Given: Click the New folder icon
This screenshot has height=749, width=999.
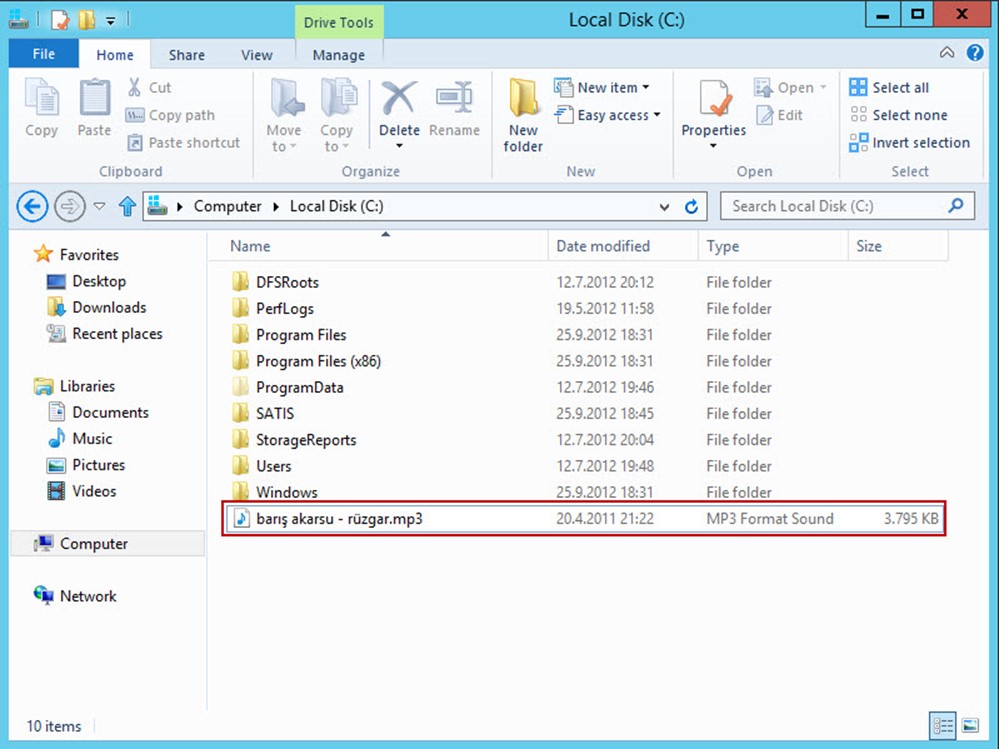Looking at the screenshot, I should pos(523,101).
